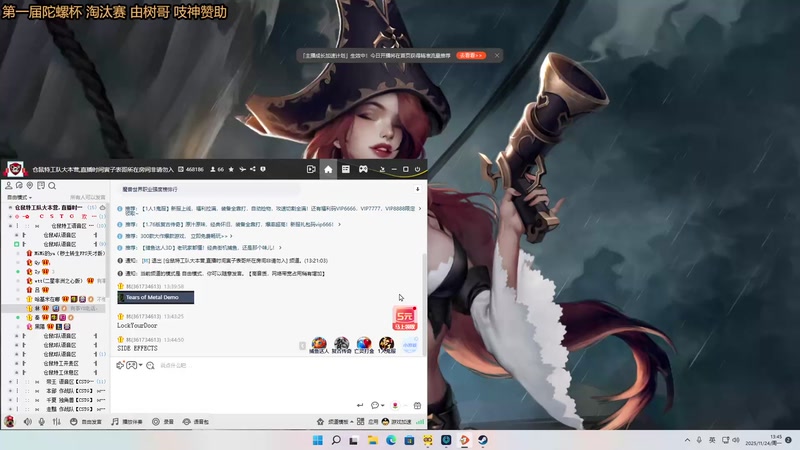Open the Windows Start button
800x450 pixels.
(x=317, y=440)
